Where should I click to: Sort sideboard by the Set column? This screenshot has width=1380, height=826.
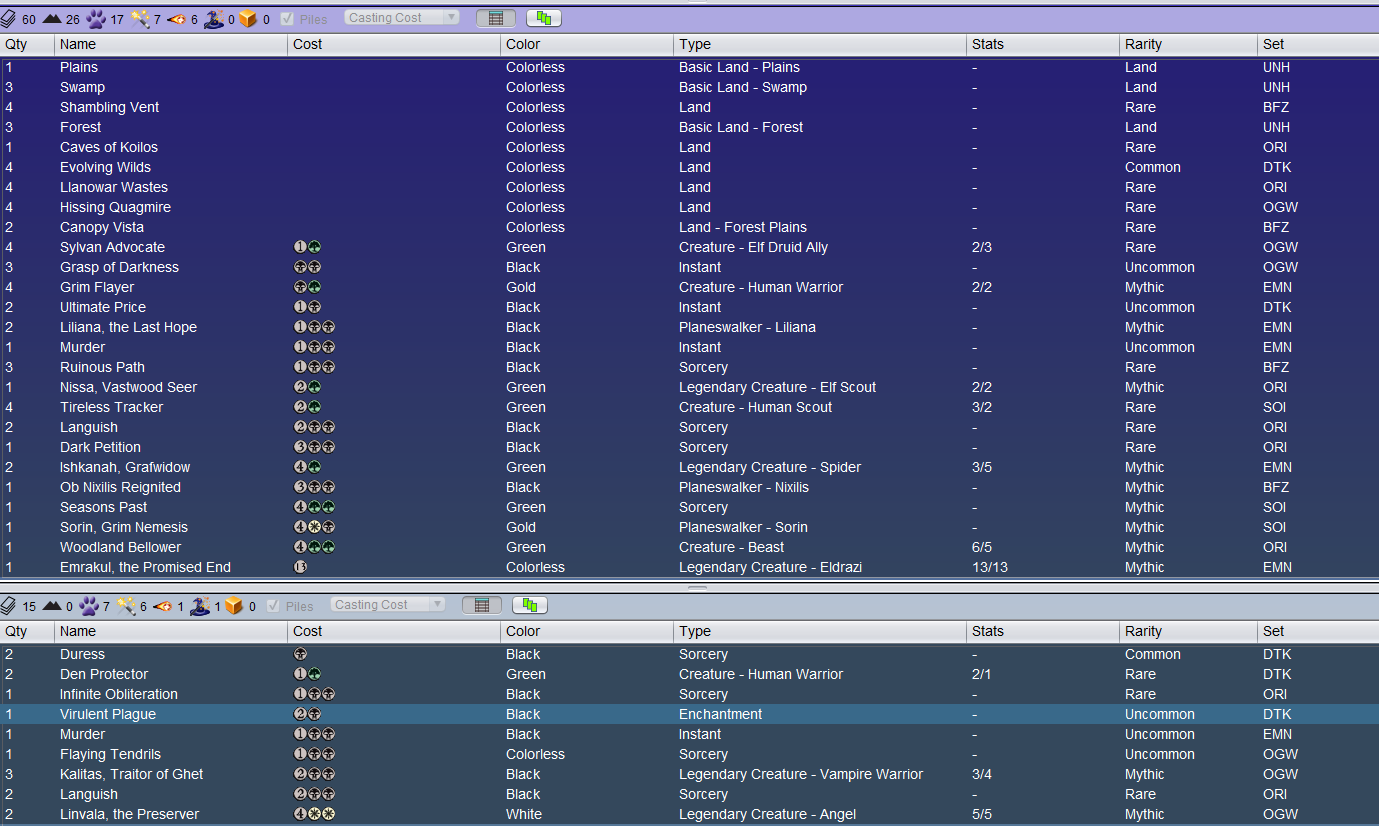tap(1318, 631)
